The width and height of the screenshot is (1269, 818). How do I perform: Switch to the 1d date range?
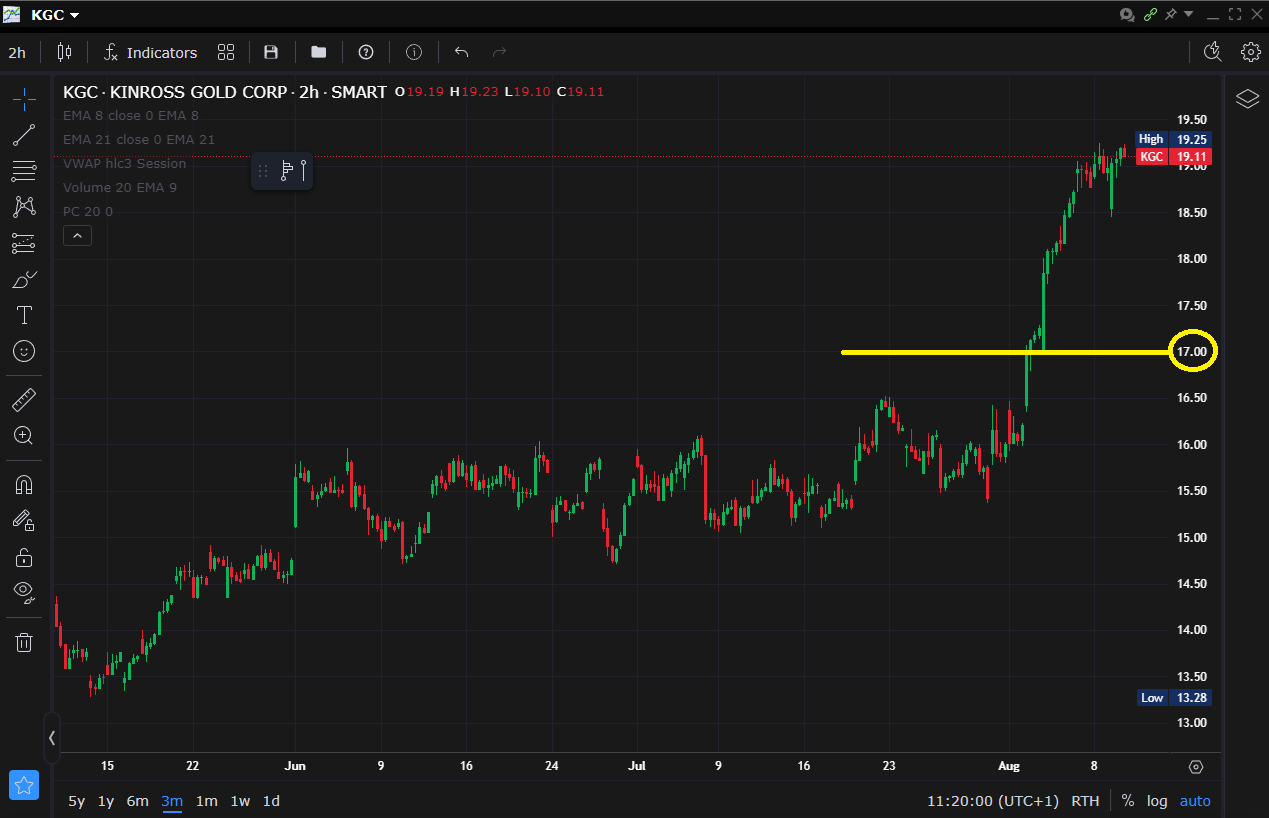pyautogui.click(x=271, y=801)
